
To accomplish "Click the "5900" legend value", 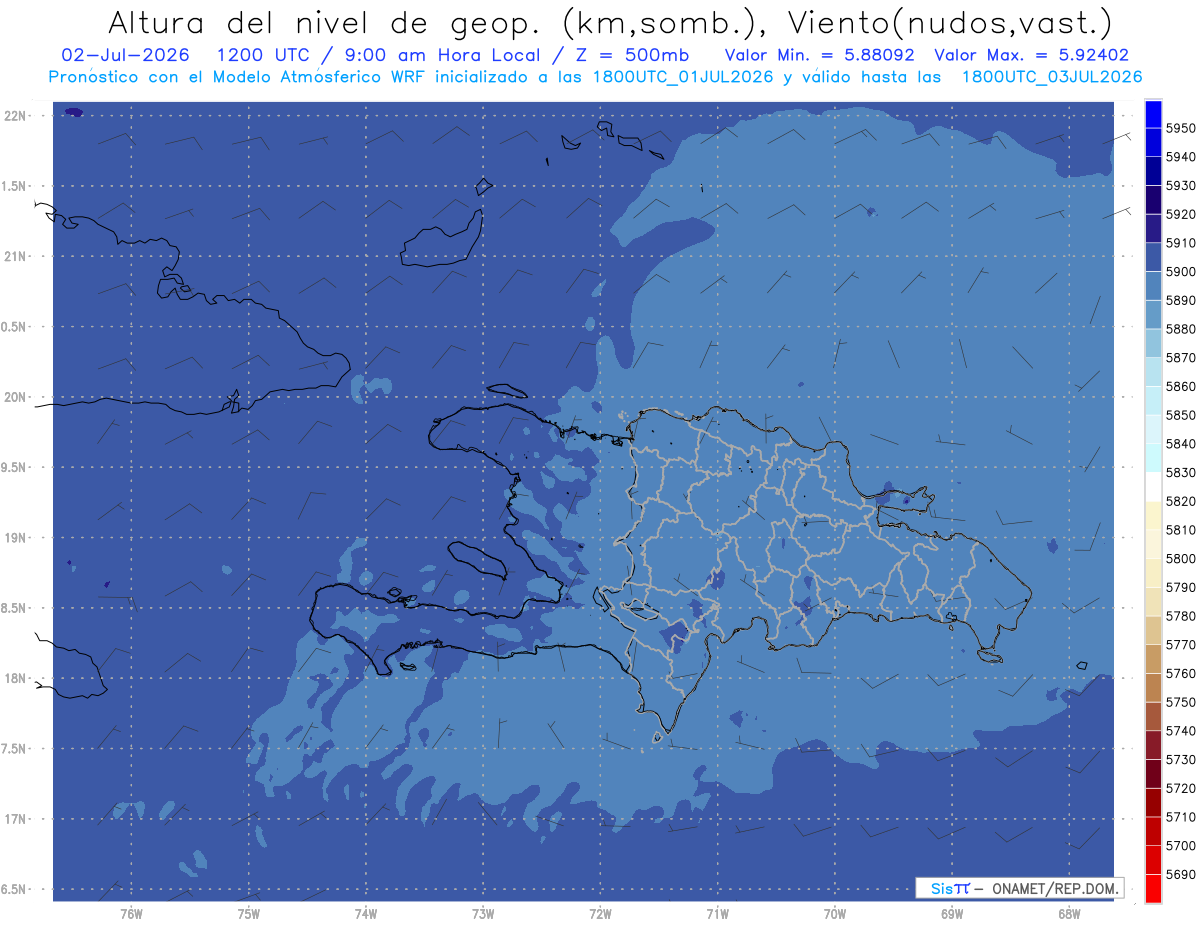I will pos(1180,272).
